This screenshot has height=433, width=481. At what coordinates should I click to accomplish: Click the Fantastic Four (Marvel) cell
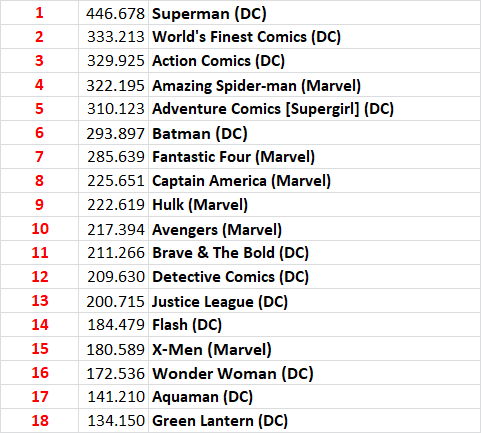tap(314, 157)
